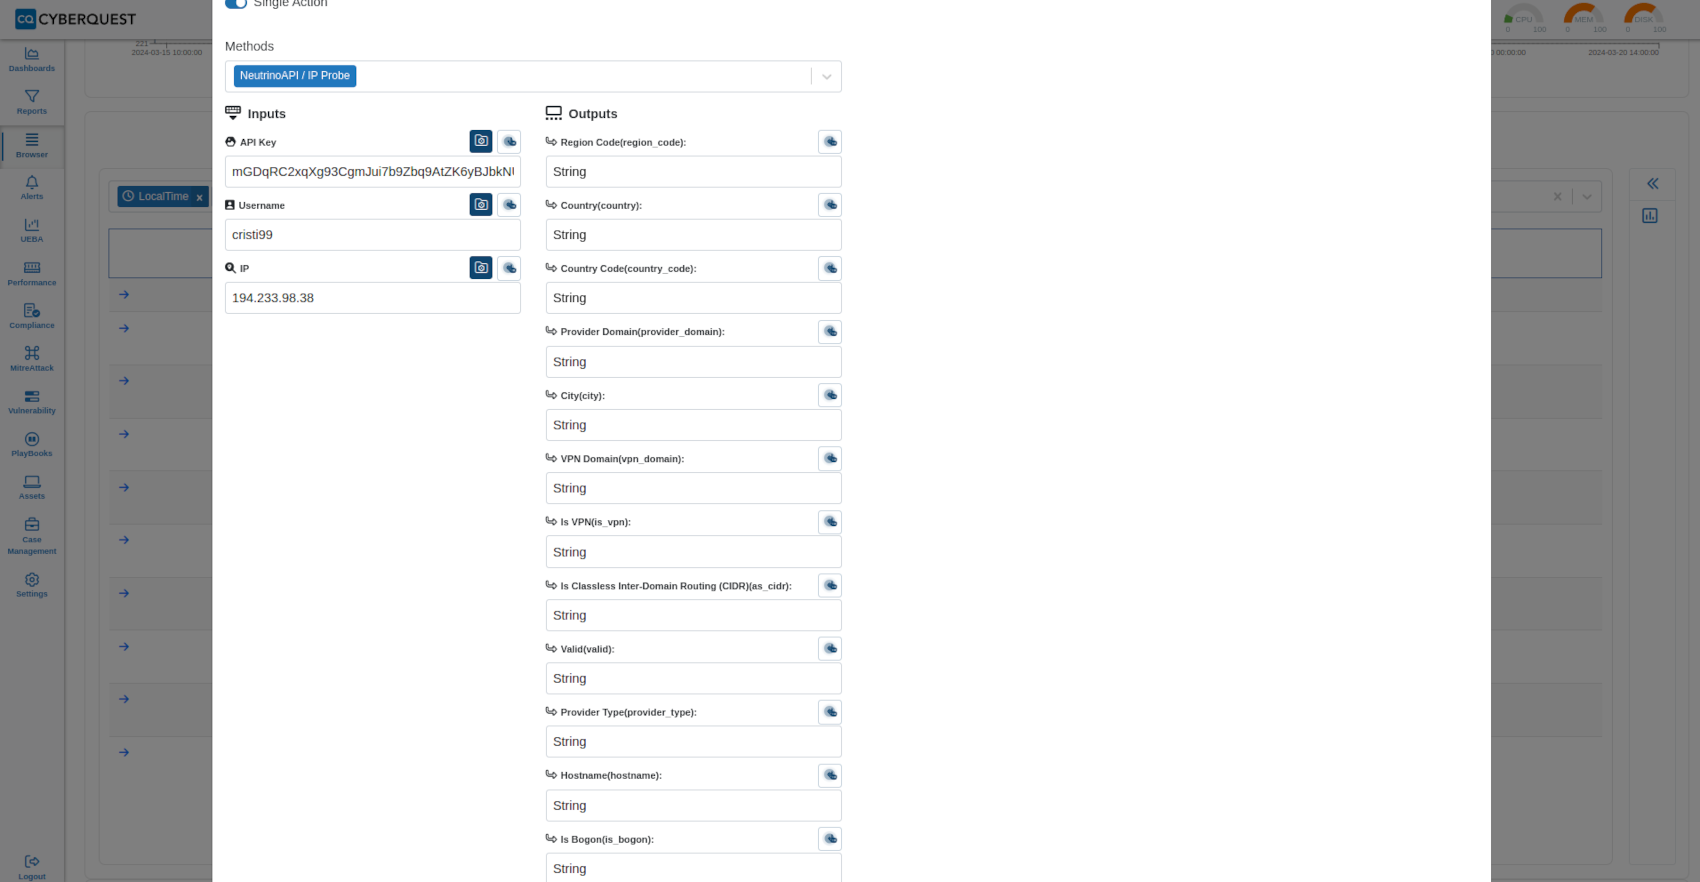Open Reports in the sidebar

click(x=32, y=102)
